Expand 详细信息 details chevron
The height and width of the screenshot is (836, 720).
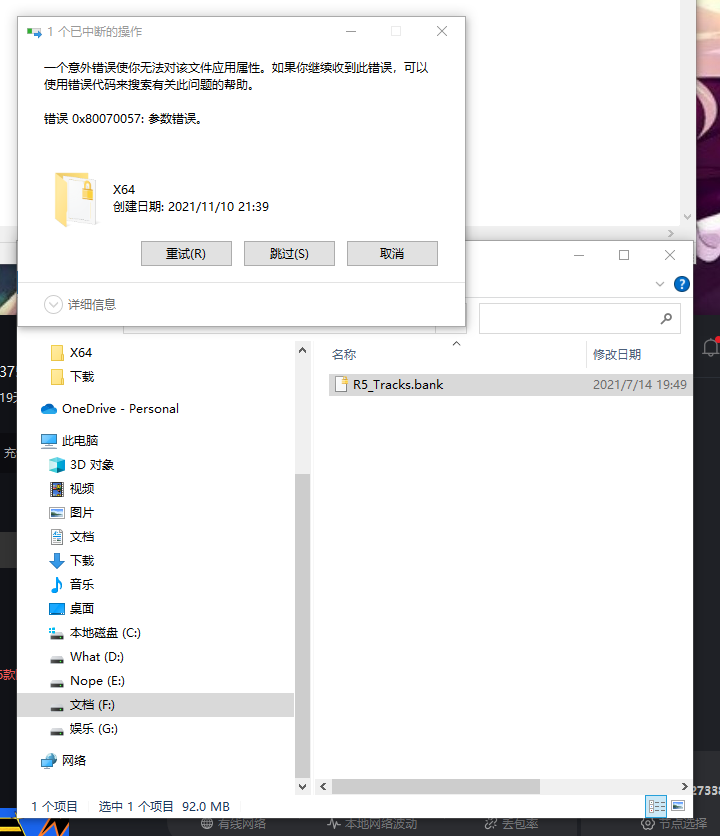[53, 304]
